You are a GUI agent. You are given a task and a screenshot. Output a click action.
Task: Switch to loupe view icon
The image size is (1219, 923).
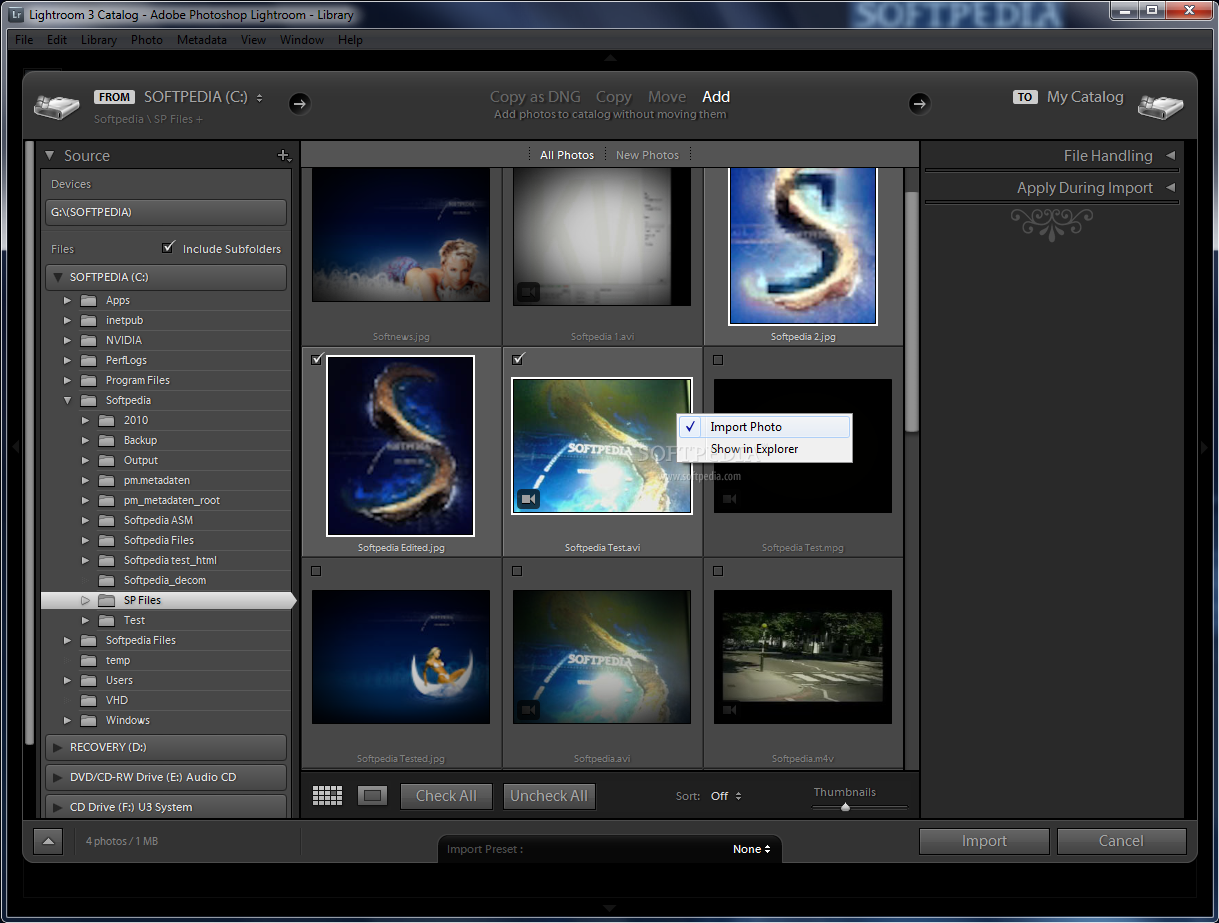pos(372,796)
